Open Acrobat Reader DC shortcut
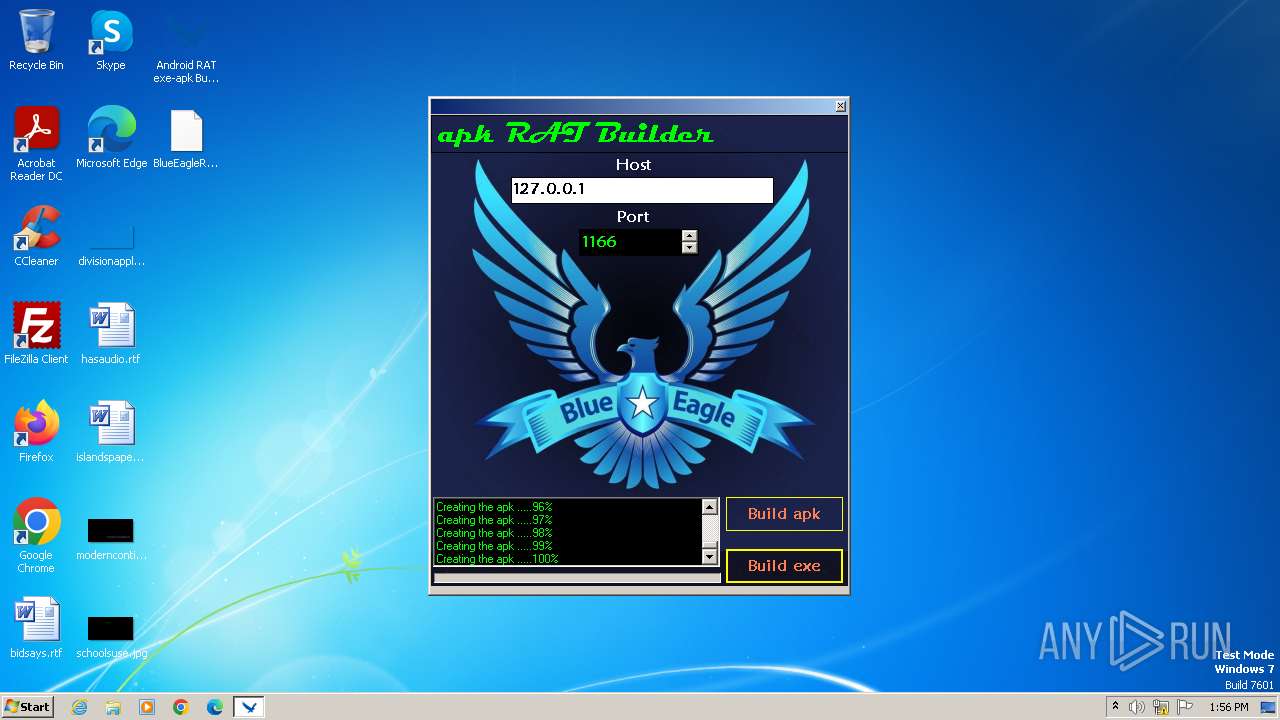1280x720 pixels. pyautogui.click(x=36, y=144)
